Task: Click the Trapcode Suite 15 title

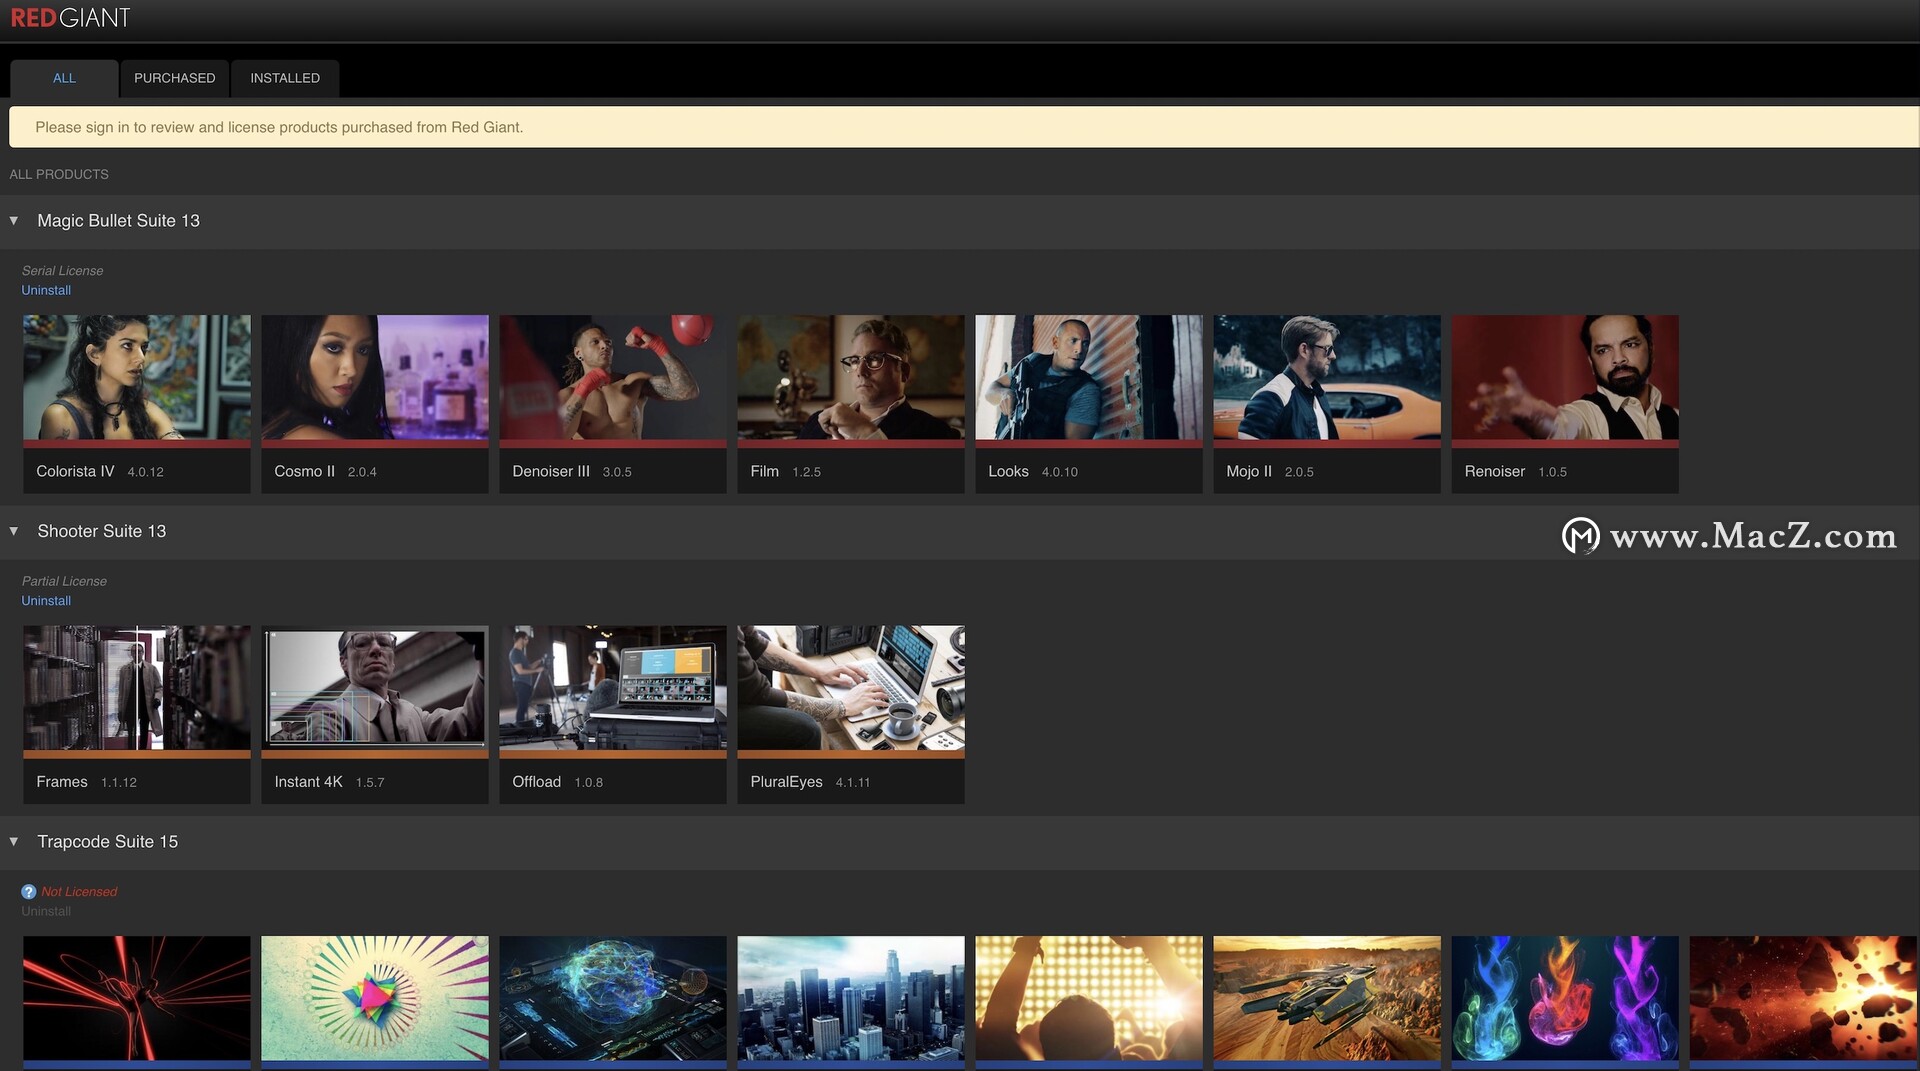Action: point(107,842)
